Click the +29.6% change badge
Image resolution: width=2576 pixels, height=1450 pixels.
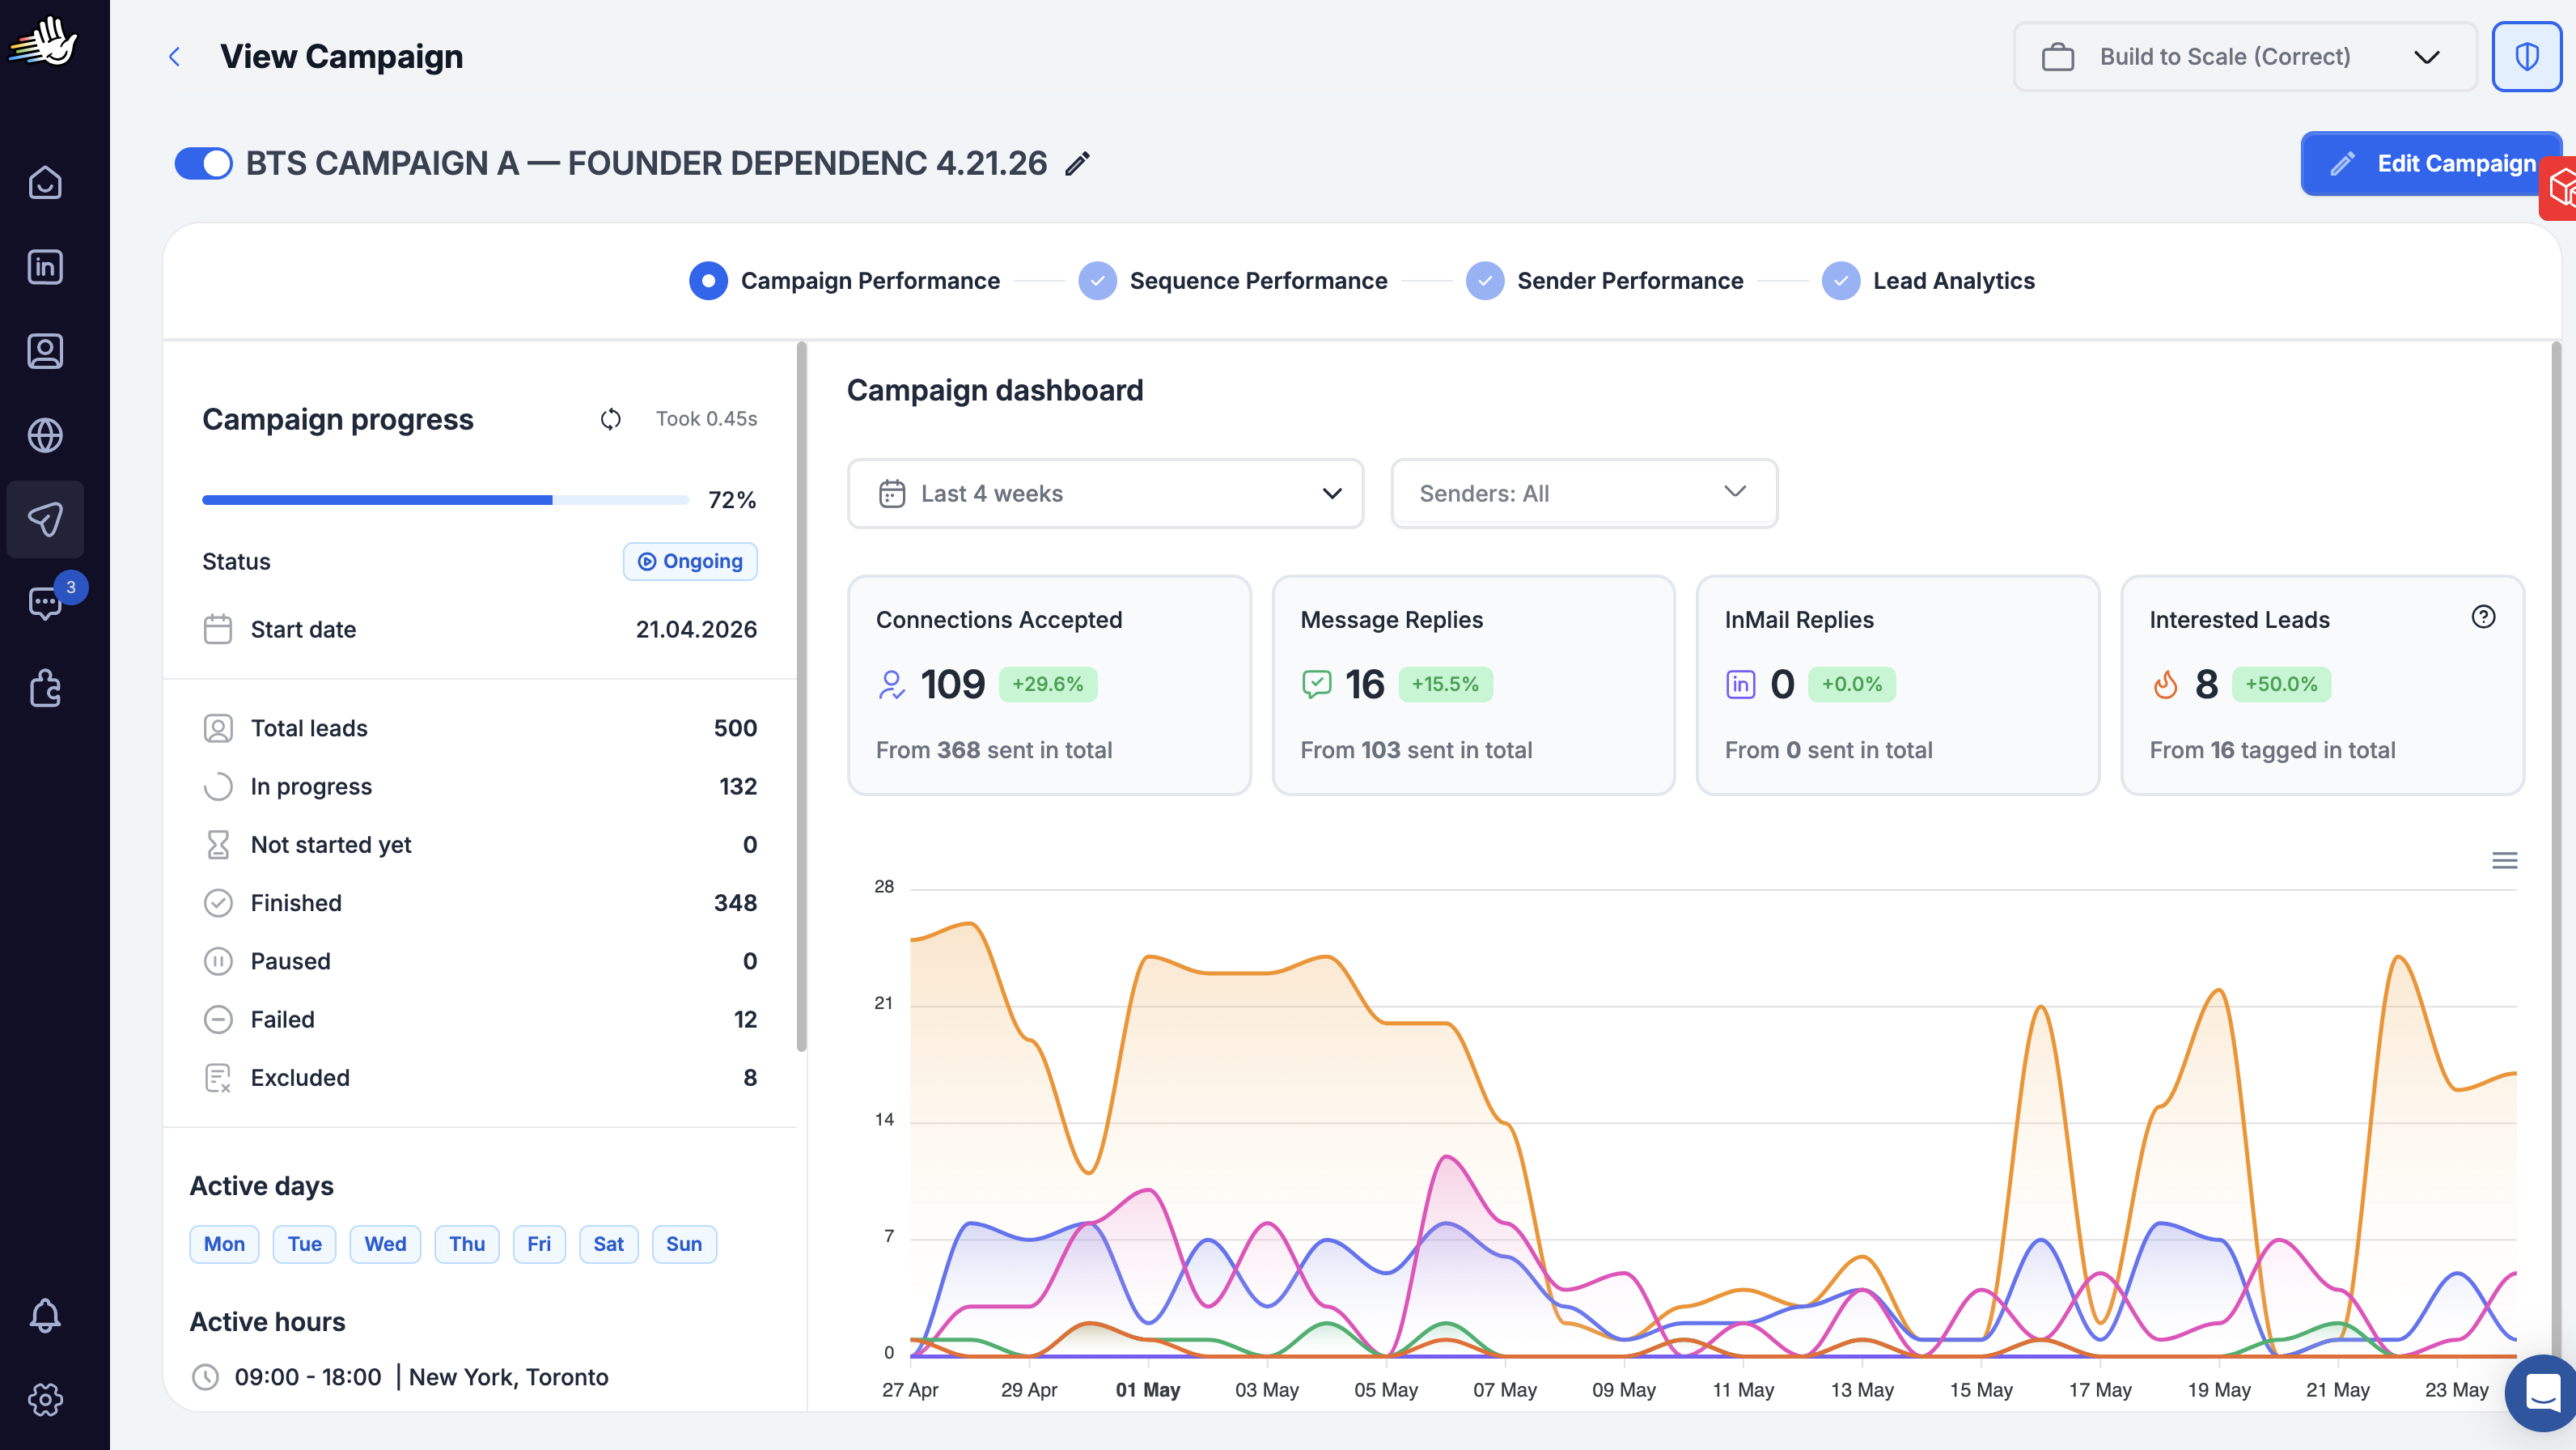click(1048, 685)
